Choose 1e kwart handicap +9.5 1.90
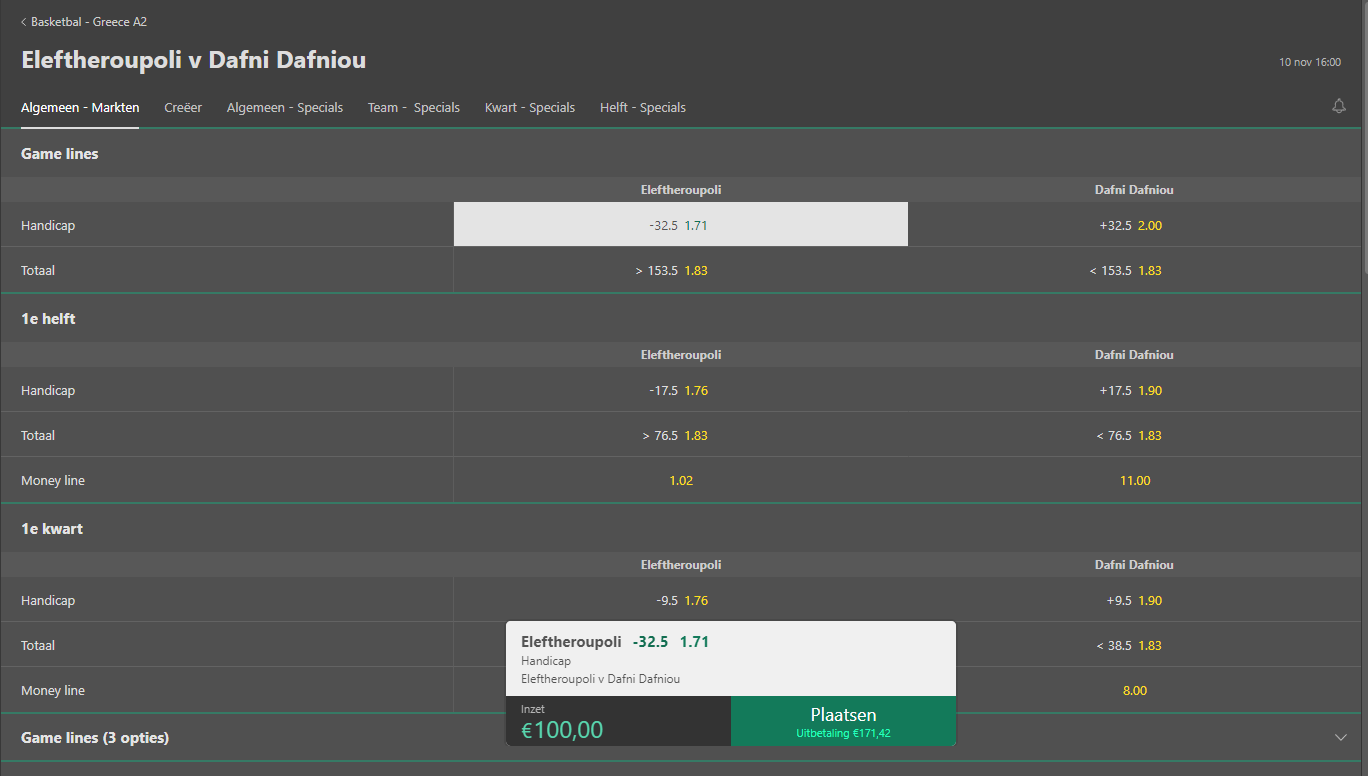 pos(1135,600)
